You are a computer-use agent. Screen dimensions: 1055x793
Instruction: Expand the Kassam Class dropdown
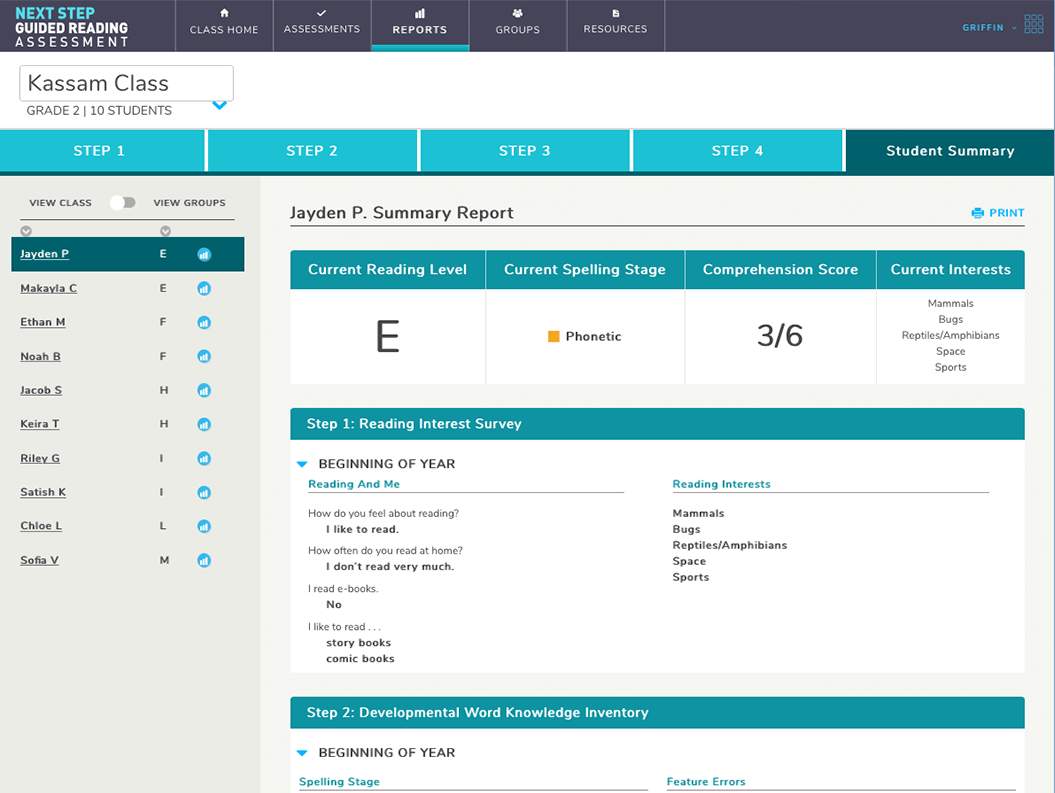[219, 105]
